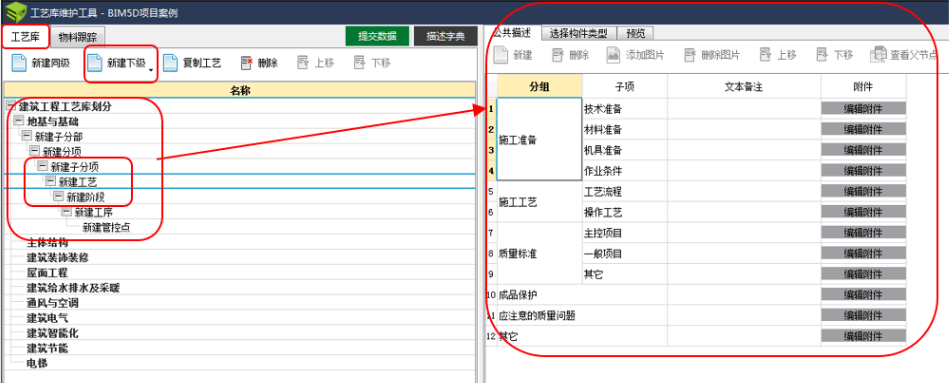The width and height of the screenshot is (950, 383).
Task: Click 编辑附件 for 主控项目 row
Action: 863,233
